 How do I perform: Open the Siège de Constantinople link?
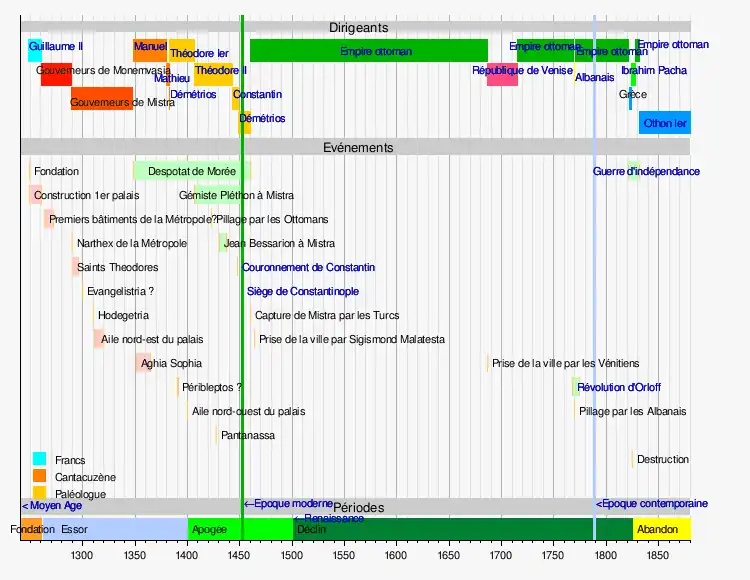(x=302, y=292)
